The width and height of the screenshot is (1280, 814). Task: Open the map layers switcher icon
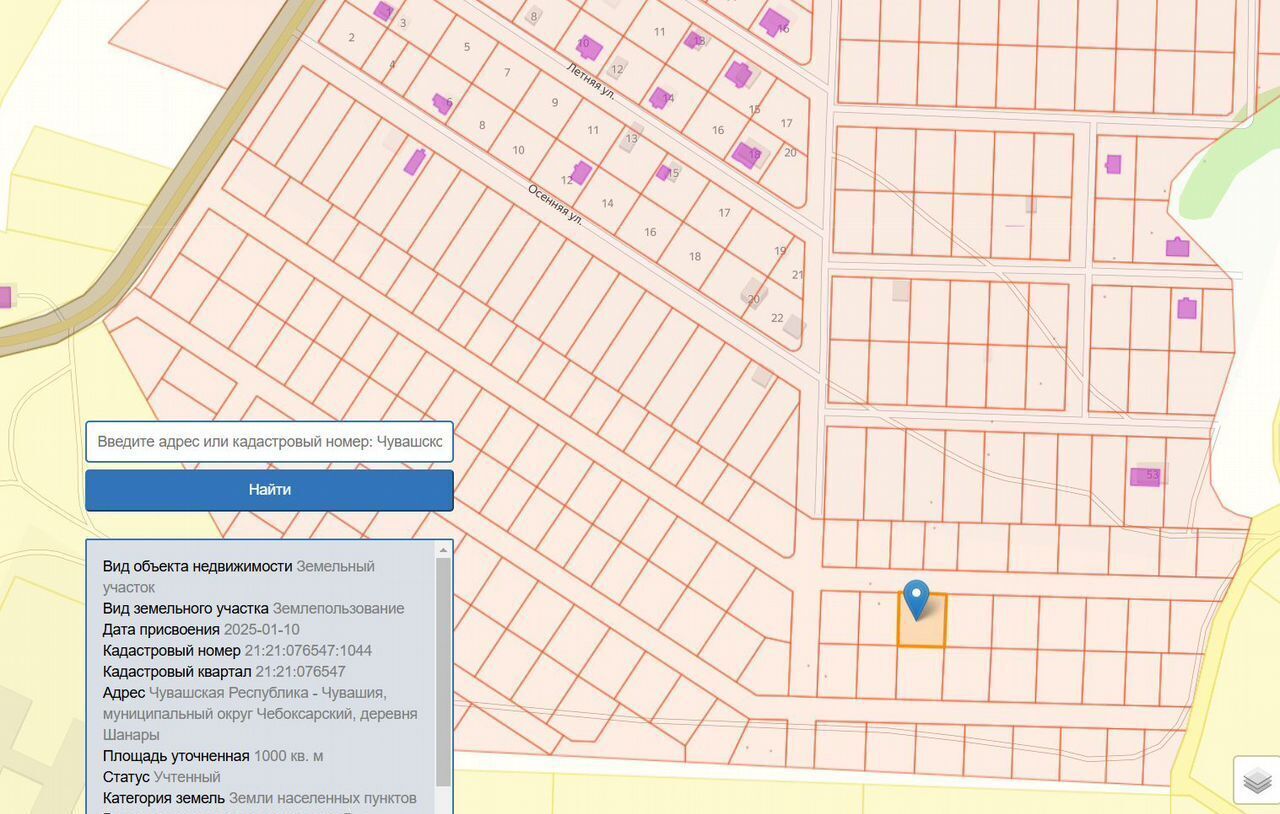tap(1257, 780)
